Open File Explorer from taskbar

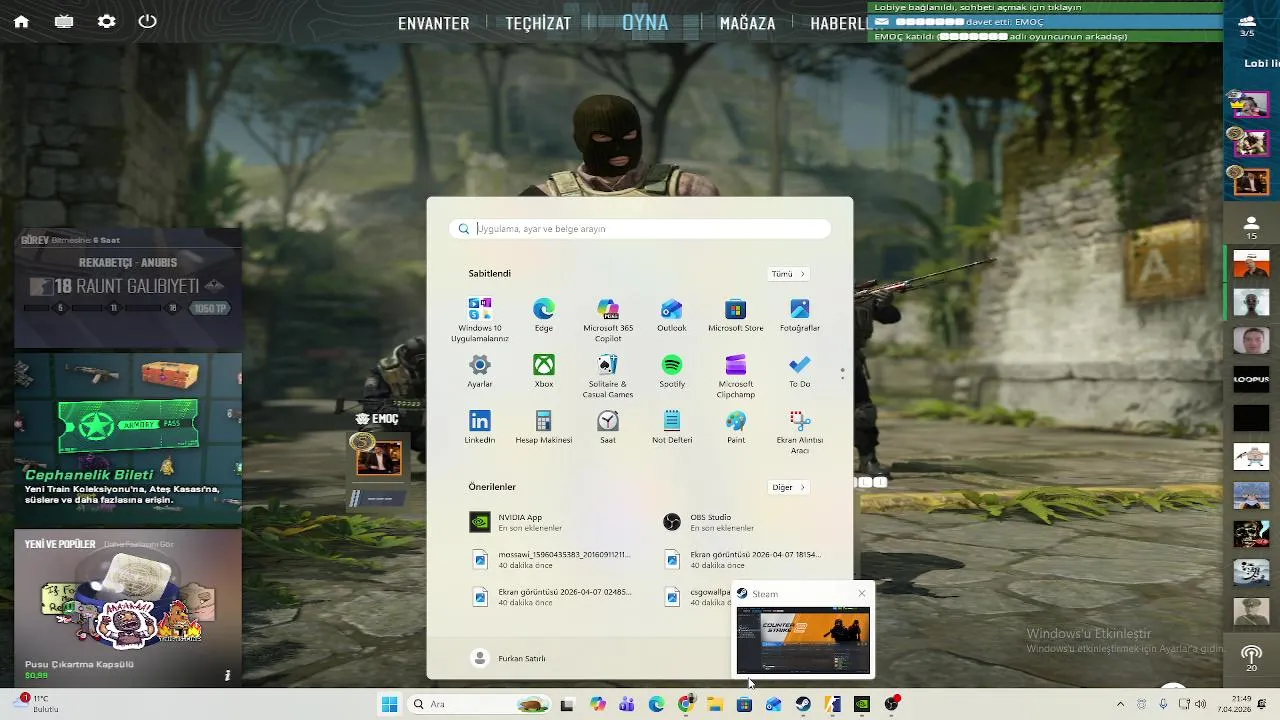coord(715,704)
